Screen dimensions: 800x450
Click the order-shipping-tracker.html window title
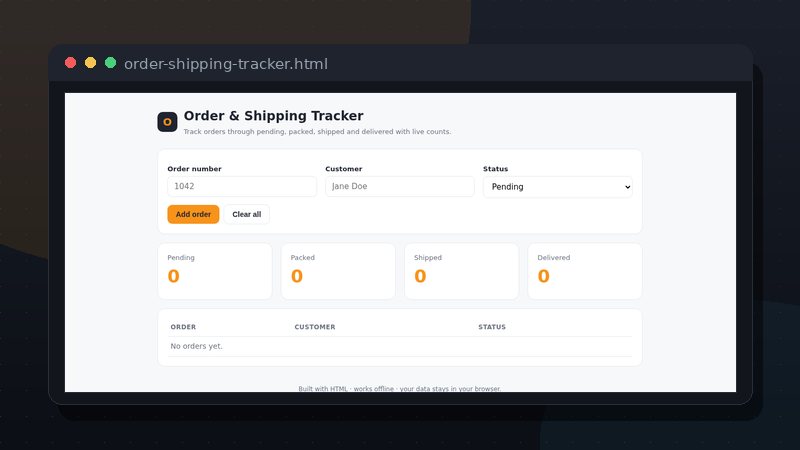point(226,64)
